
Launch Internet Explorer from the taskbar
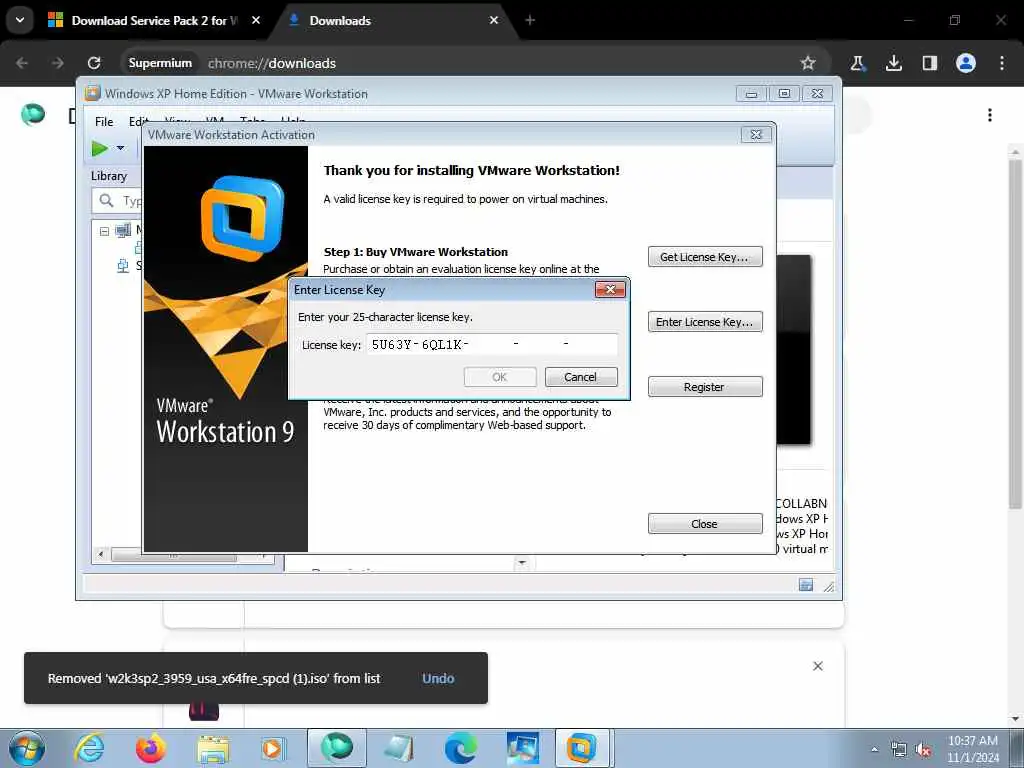click(89, 748)
